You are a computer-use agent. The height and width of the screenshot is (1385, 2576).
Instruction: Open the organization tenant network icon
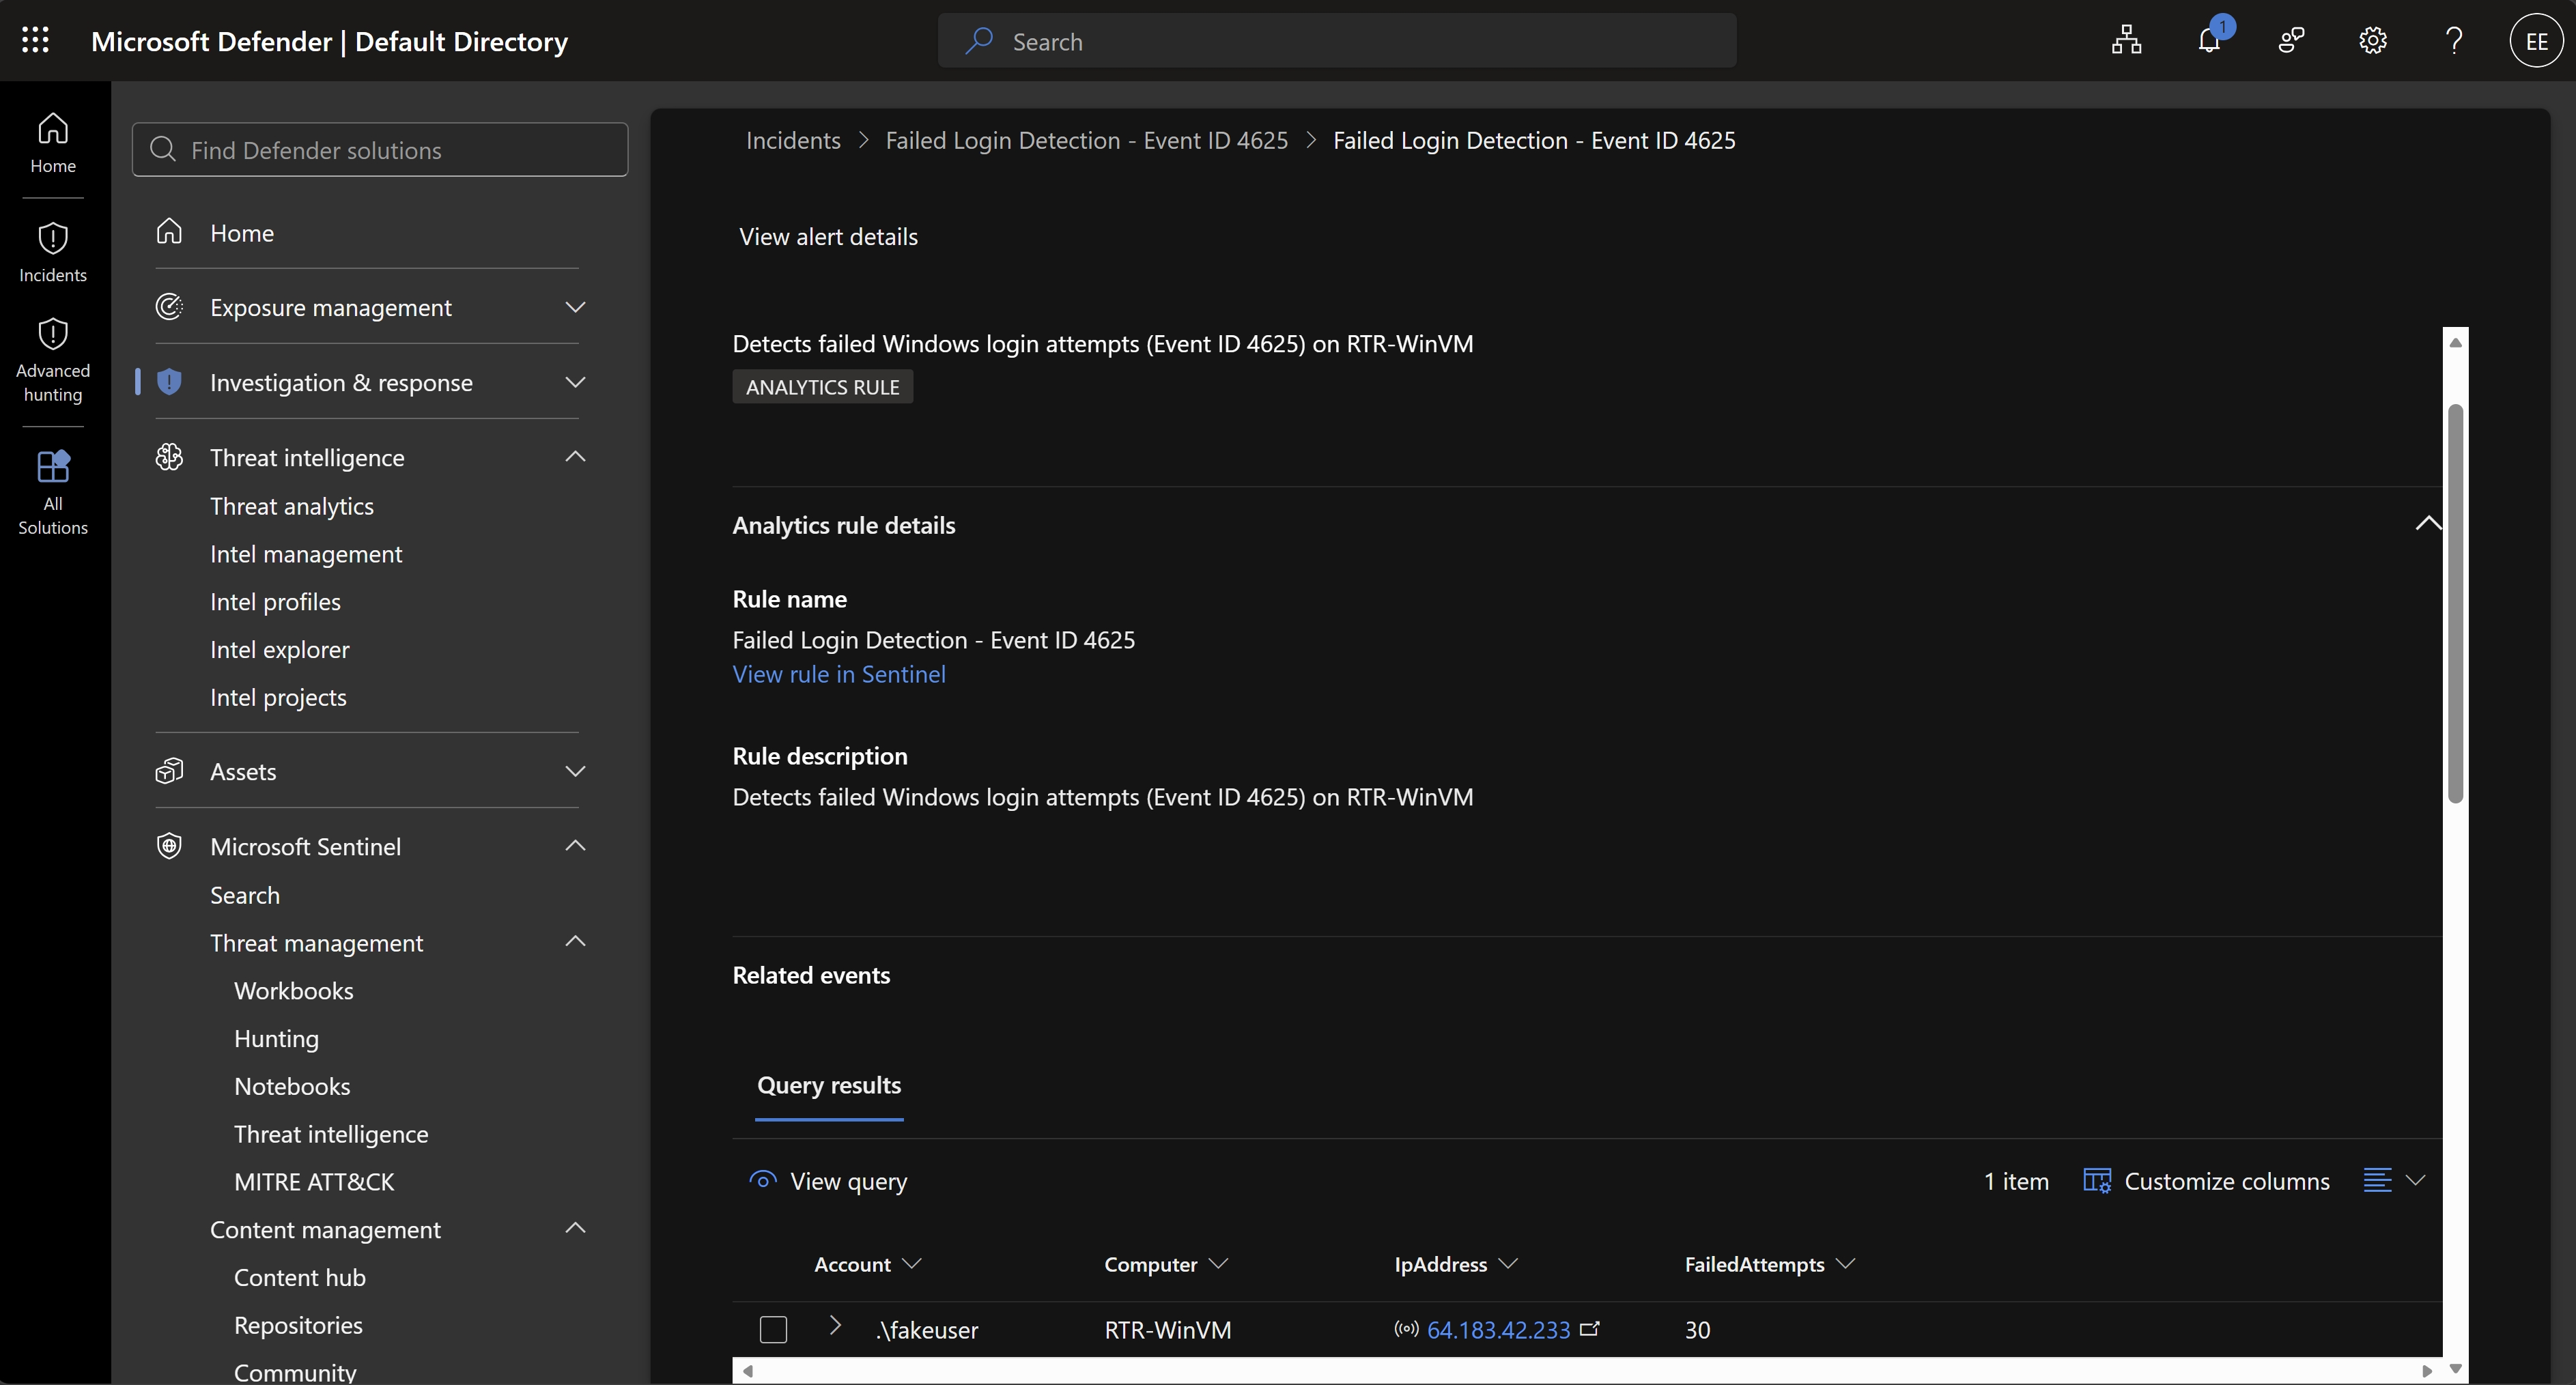click(x=2126, y=41)
